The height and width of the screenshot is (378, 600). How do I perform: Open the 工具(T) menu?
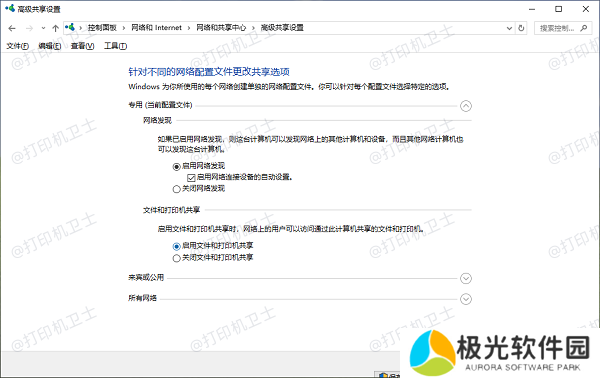[x=116, y=46]
